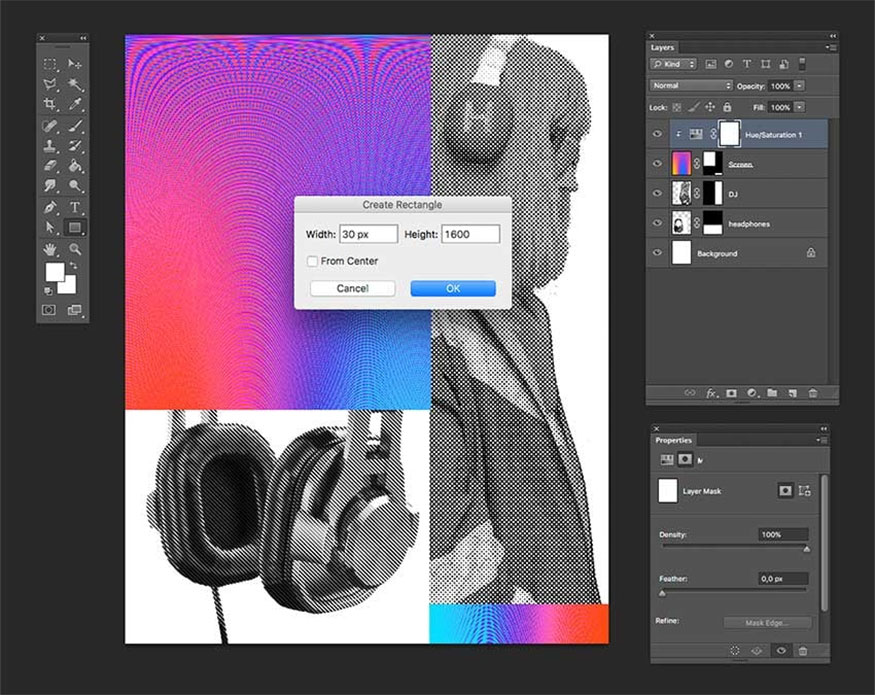Enable the From Center checkbox
Screen dimensions: 875x695
click(313, 261)
